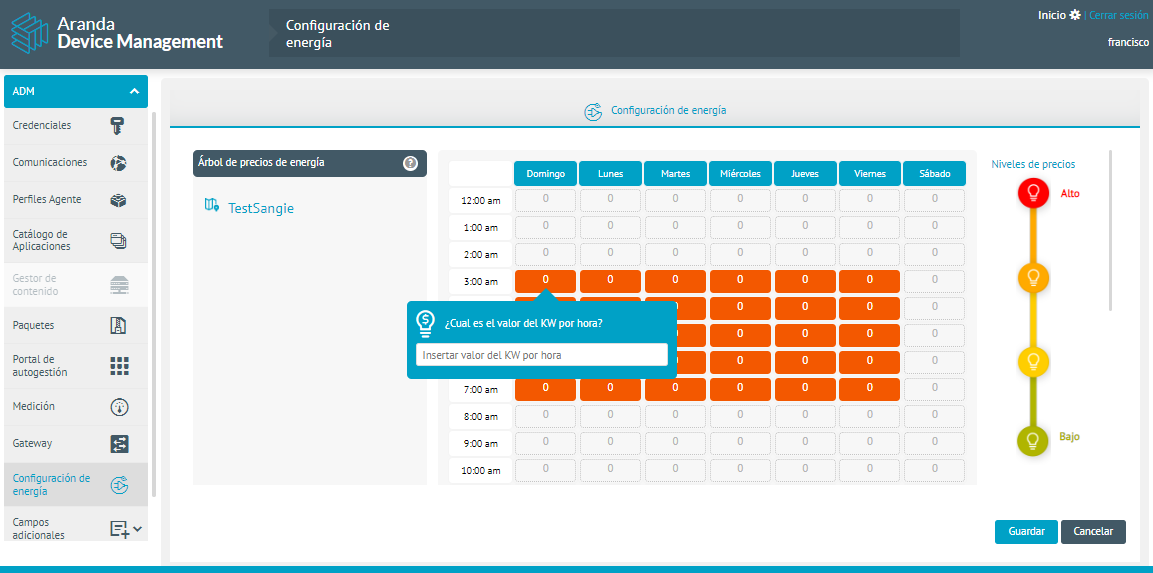Screen dimensions: 1153x573
Task: Select the Domingo column header
Action: pyautogui.click(x=545, y=174)
